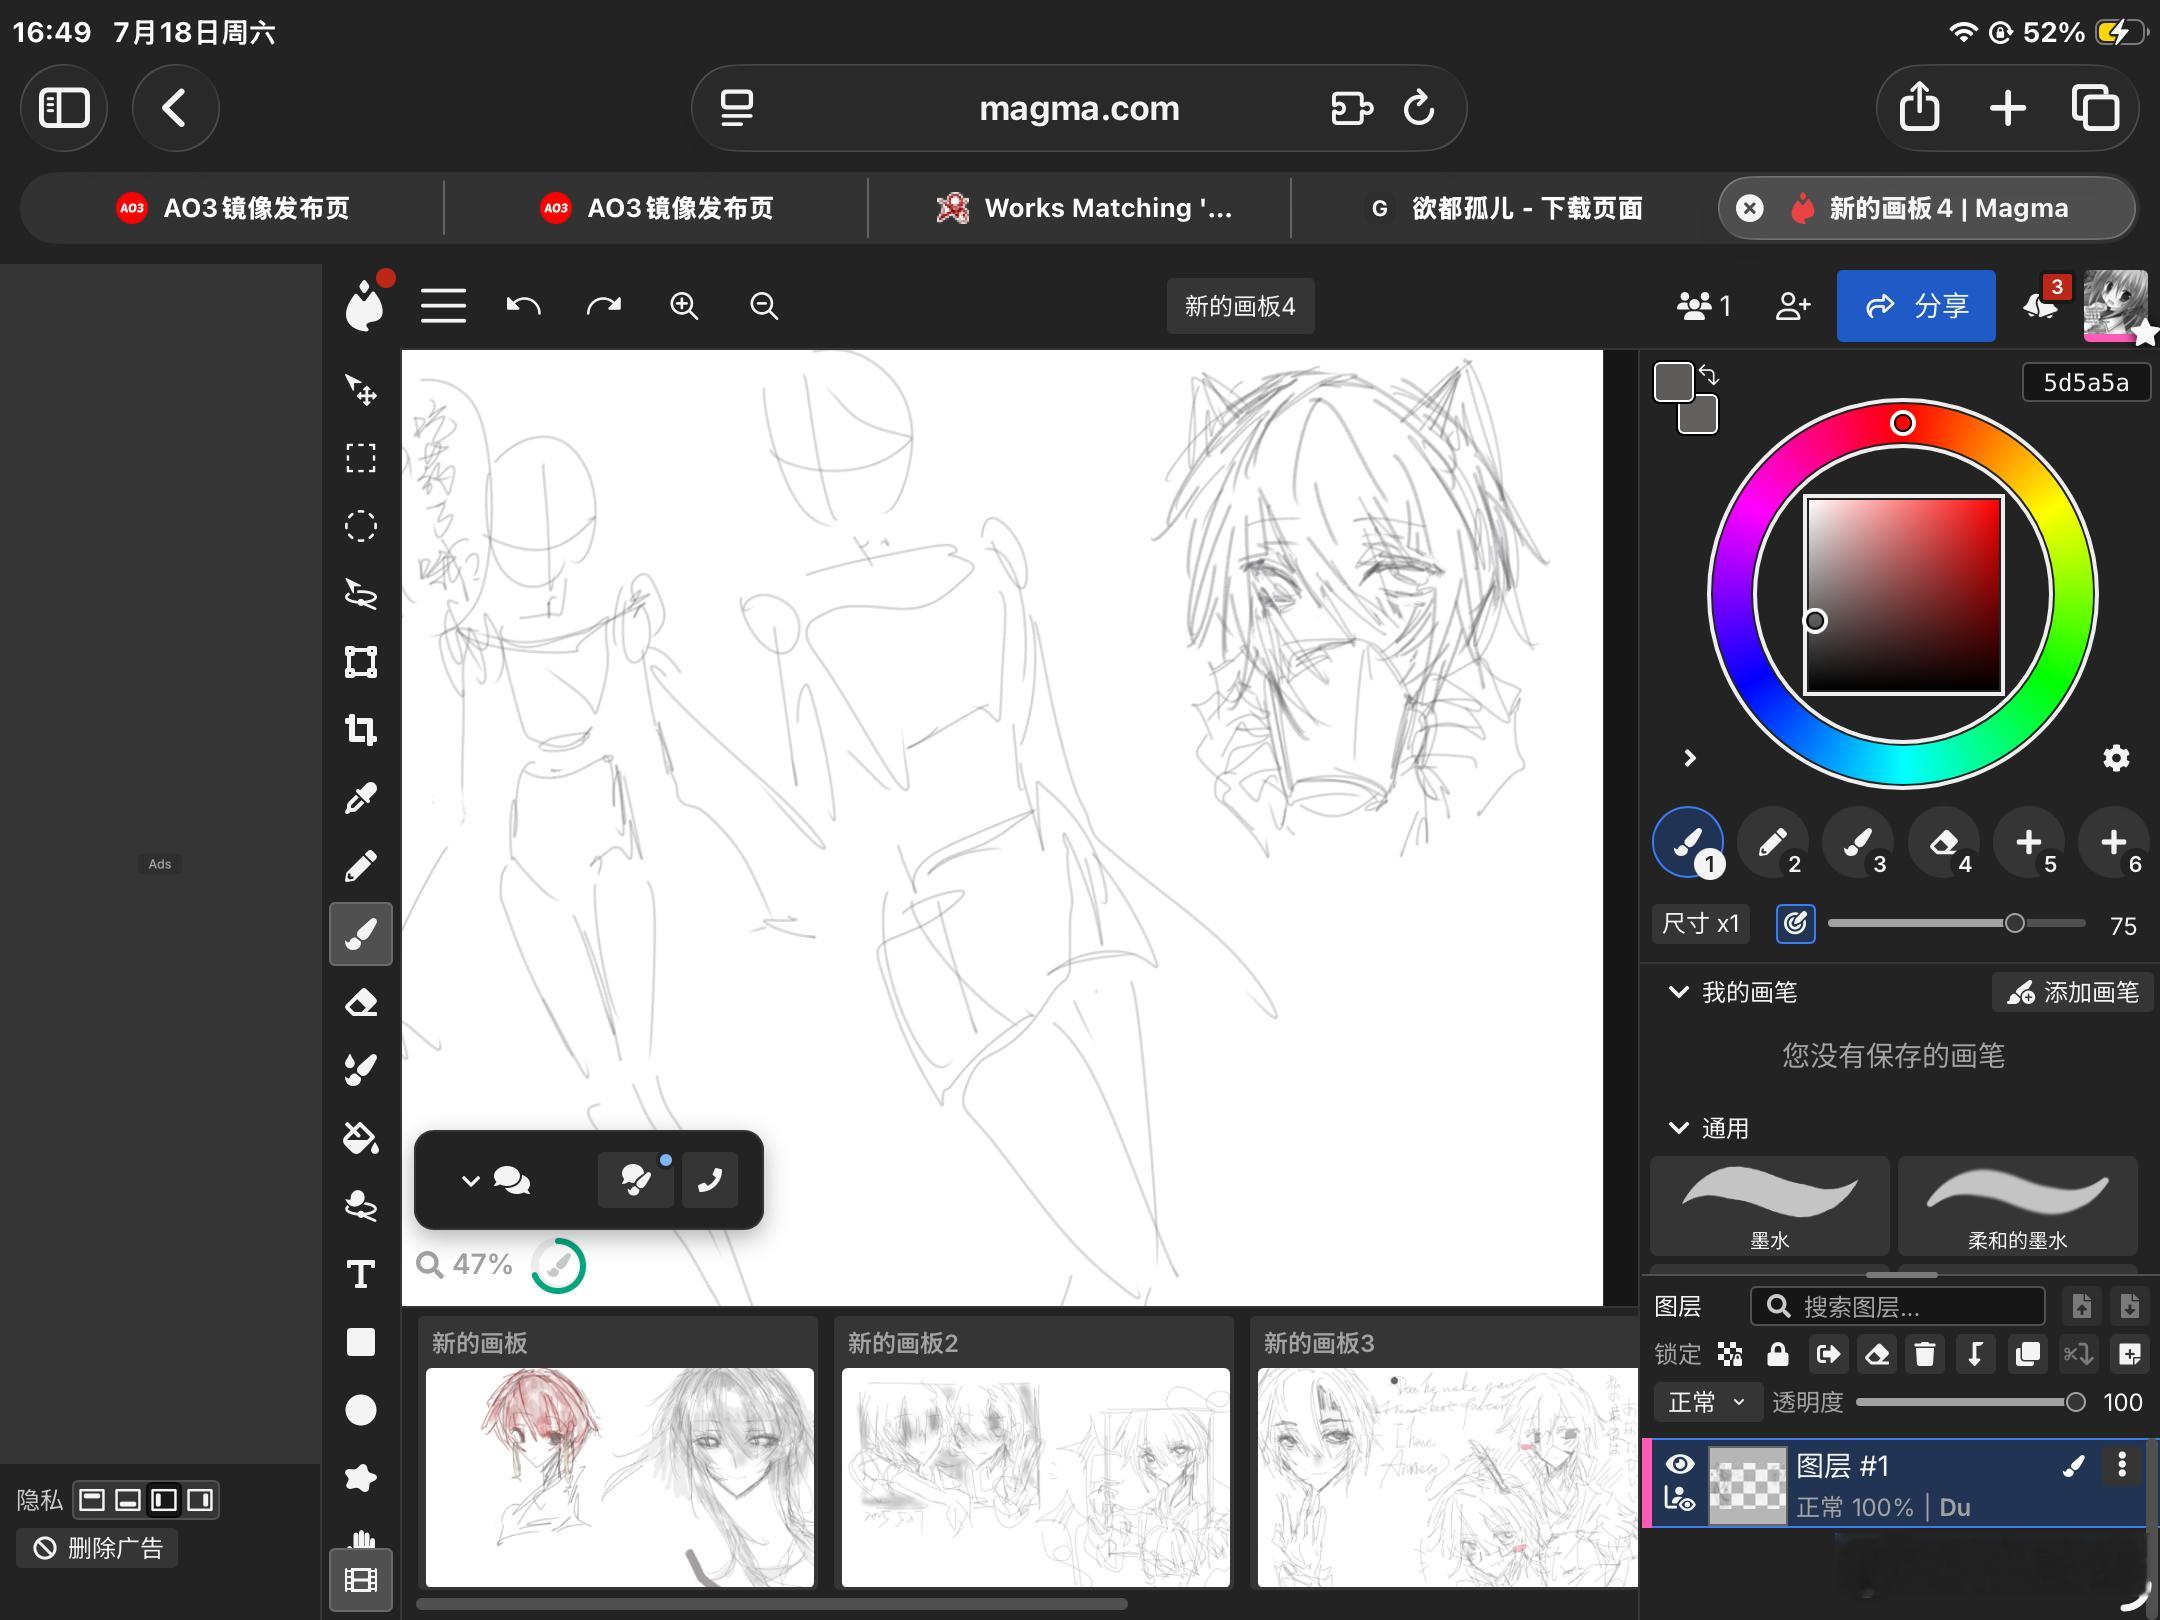The height and width of the screenshot is (1620, 2160).
Task: Open the voice call phone icon
Action: (x=710, y=1180)
